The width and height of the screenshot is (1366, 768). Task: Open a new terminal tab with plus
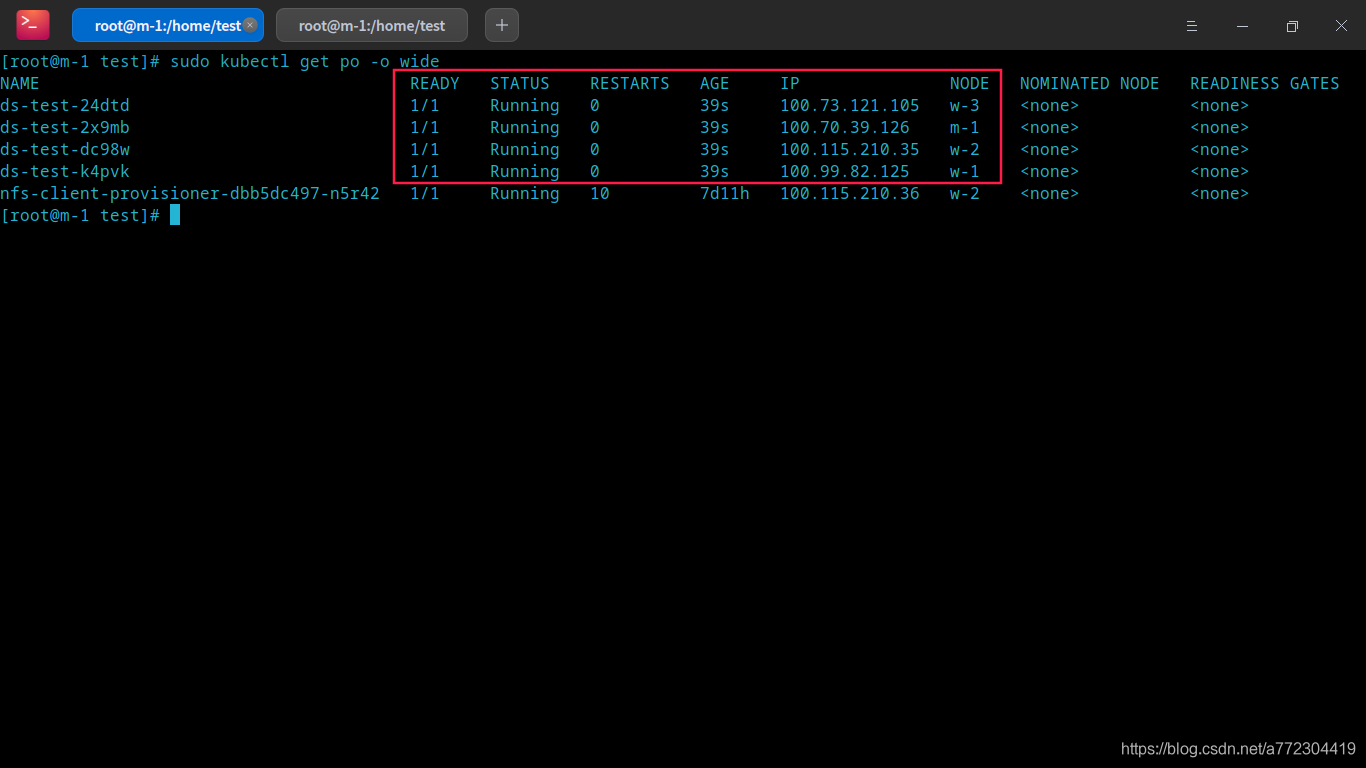502,25
